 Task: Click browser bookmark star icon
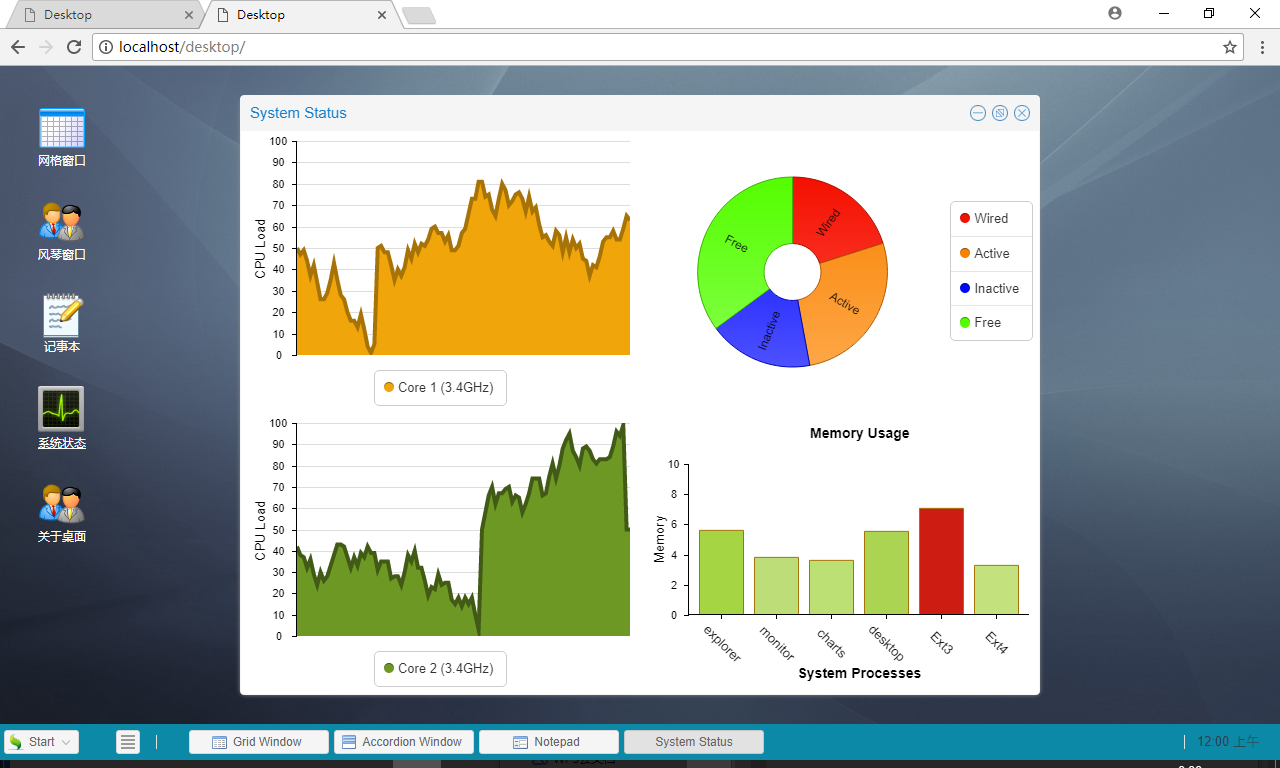(x=1230, y=47)
